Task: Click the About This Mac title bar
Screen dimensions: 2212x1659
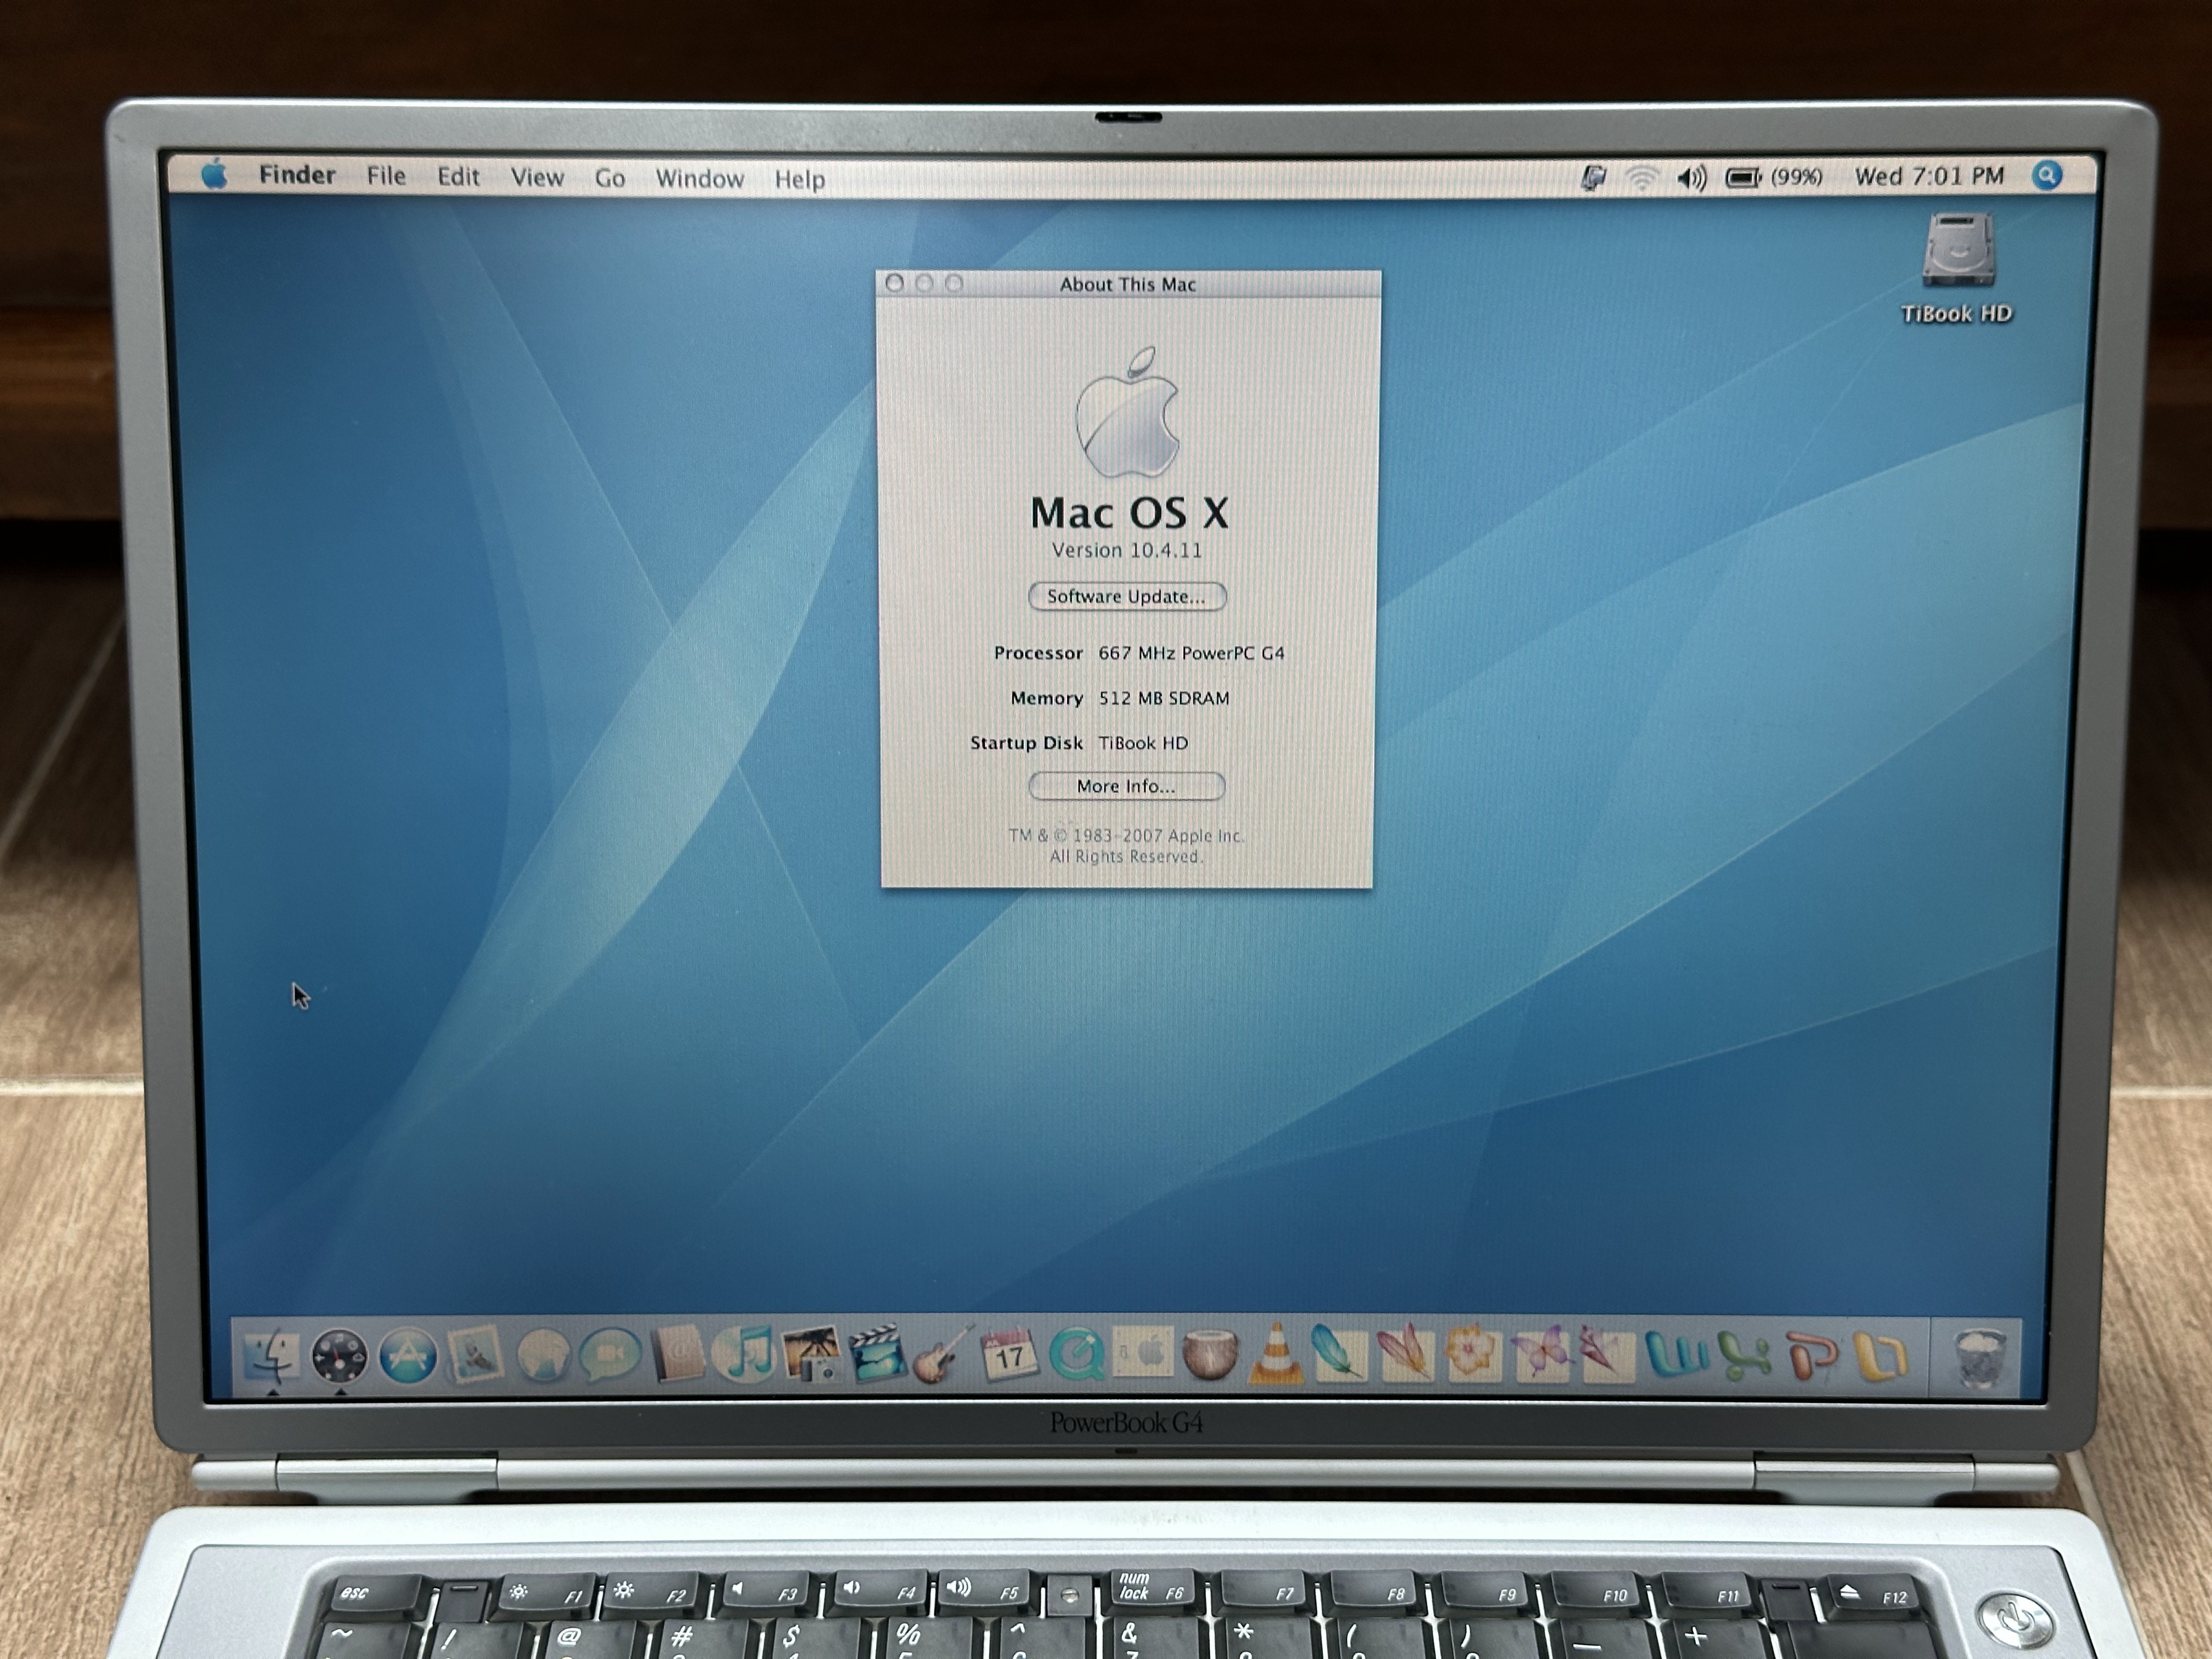Action: click(1128, 284)
